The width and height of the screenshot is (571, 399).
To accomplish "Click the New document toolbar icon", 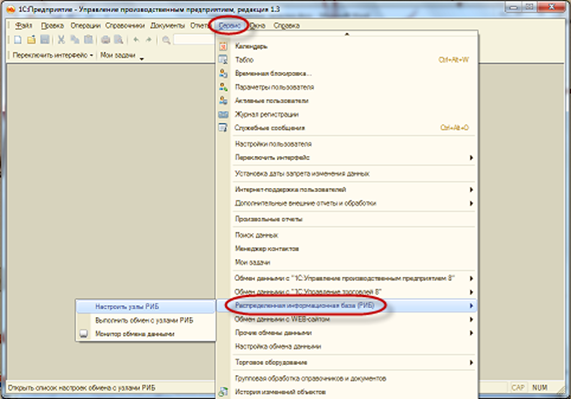I will (17, 40).
